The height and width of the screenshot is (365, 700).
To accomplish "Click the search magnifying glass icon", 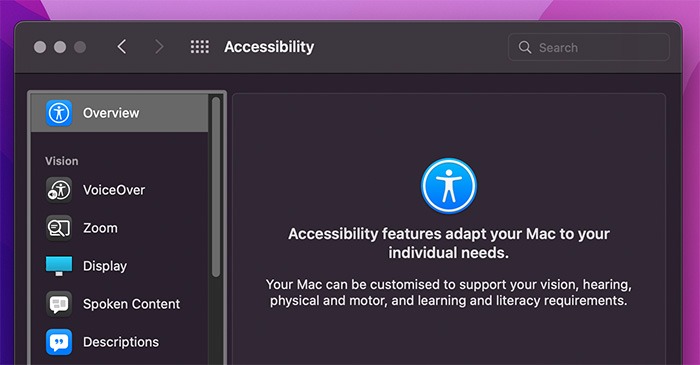I will [525, 47].
